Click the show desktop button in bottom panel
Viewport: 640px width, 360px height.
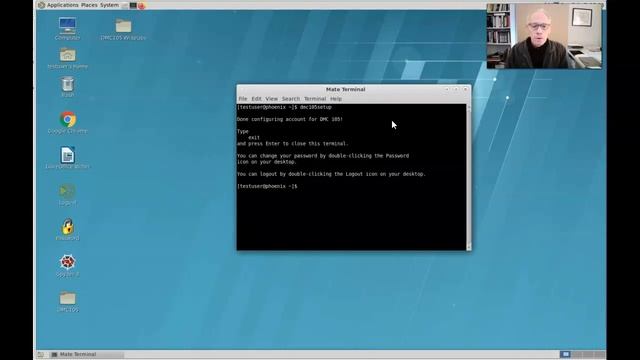[40, 355]
